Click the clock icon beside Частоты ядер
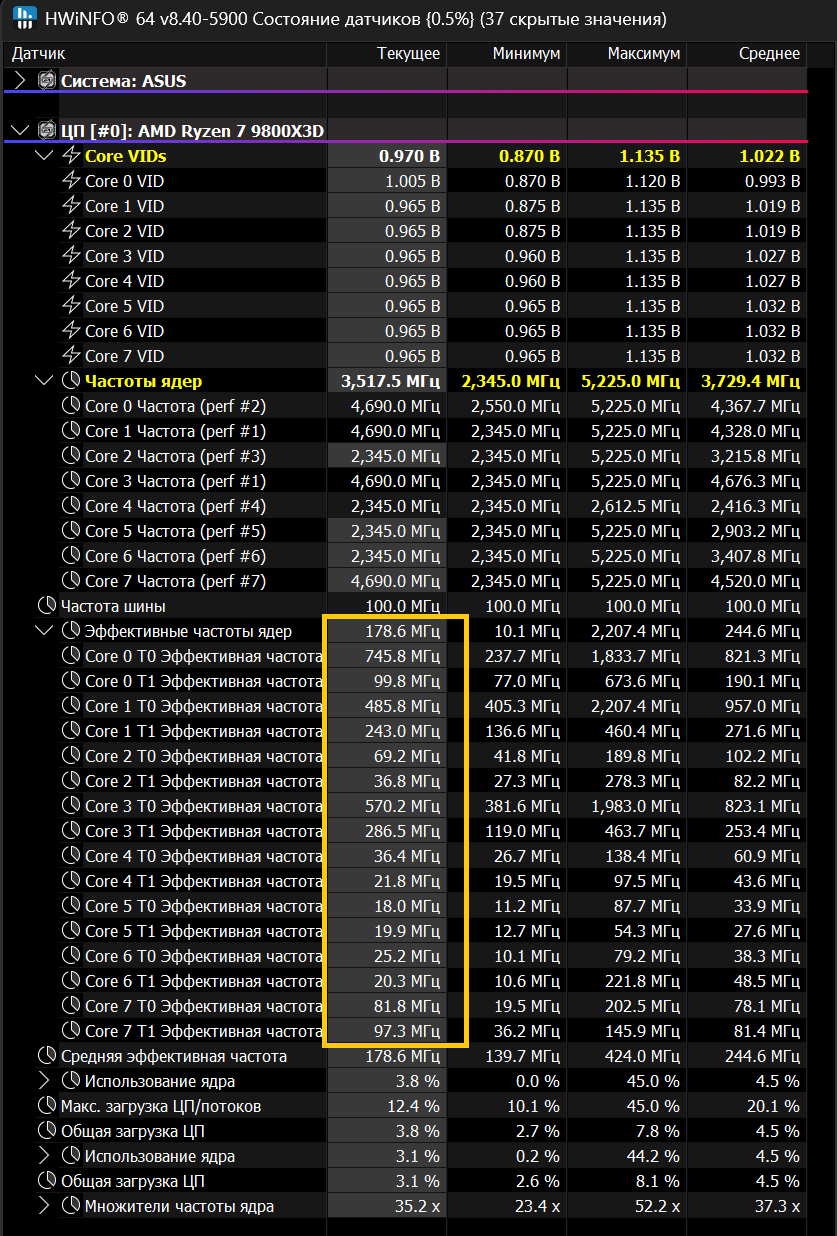 coord(71,380)
